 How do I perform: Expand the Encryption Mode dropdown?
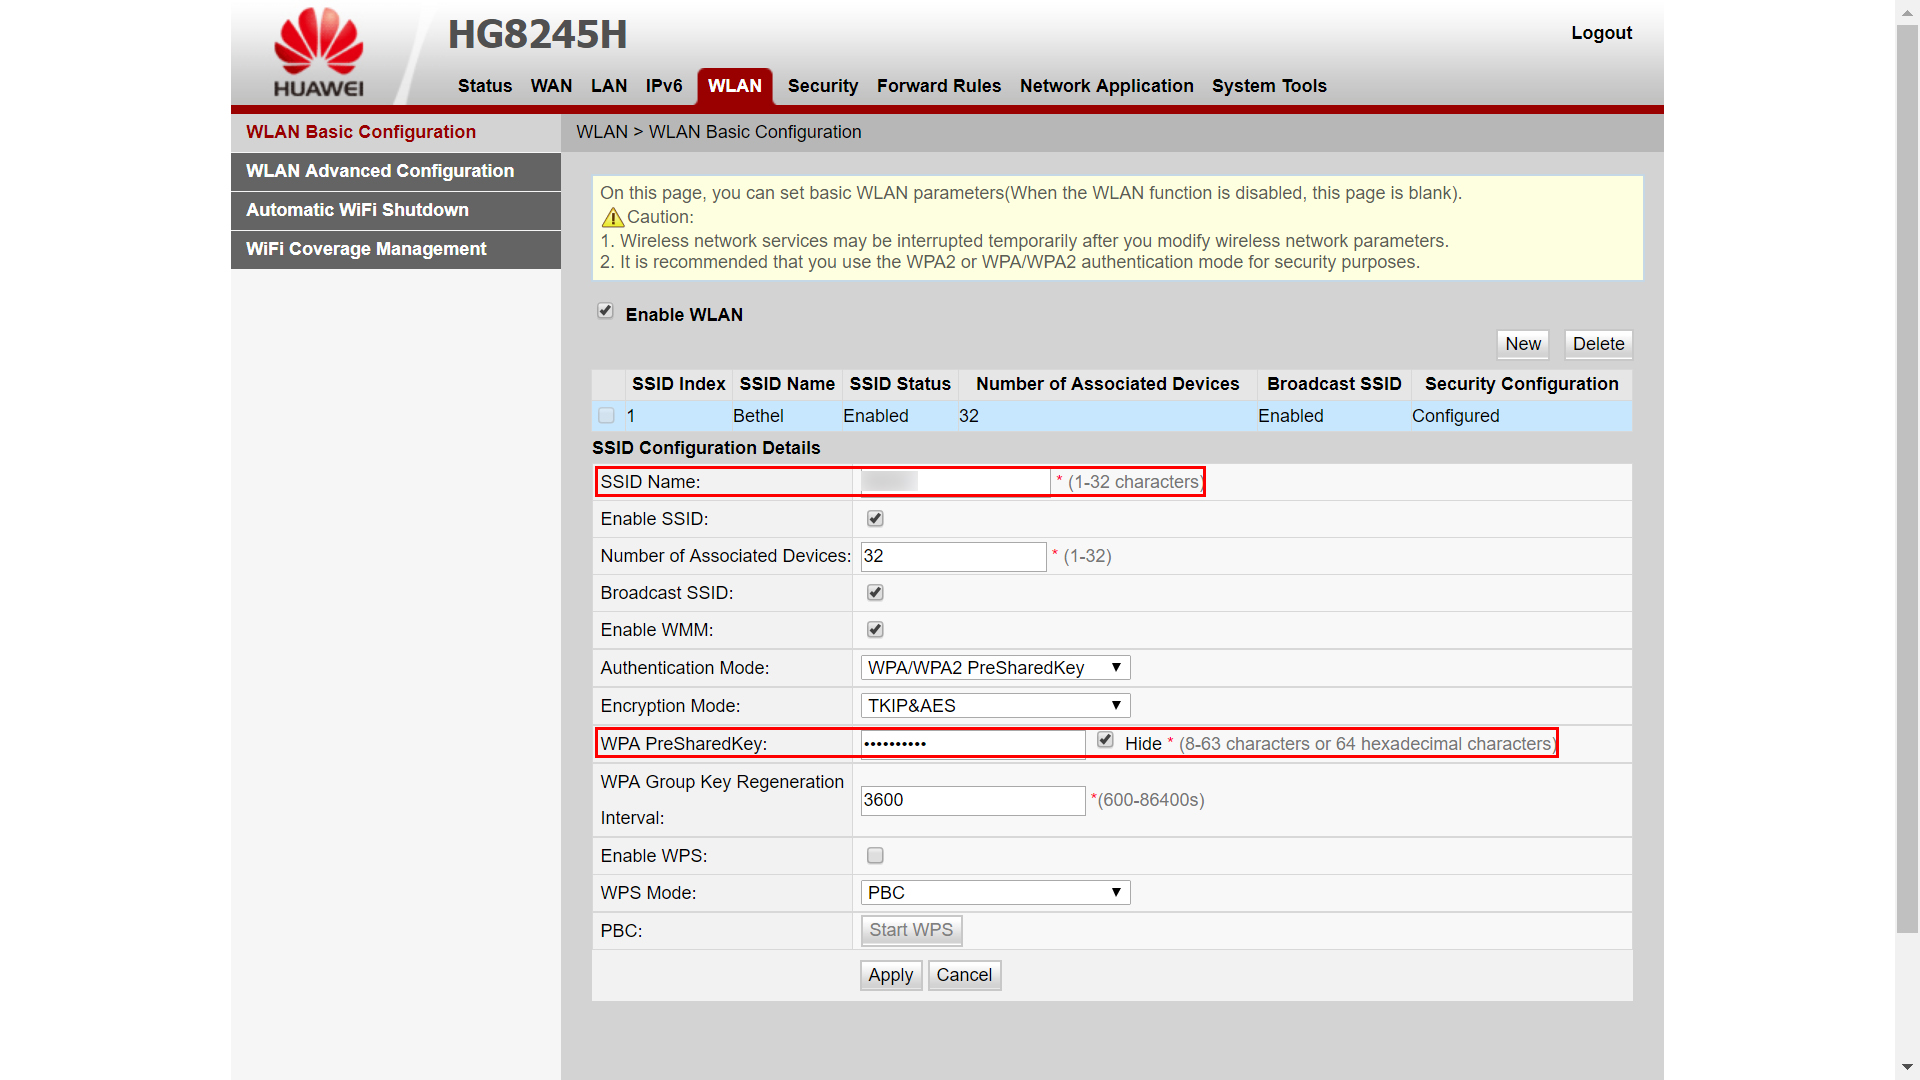pyautogui.click(x=995, y=705)
